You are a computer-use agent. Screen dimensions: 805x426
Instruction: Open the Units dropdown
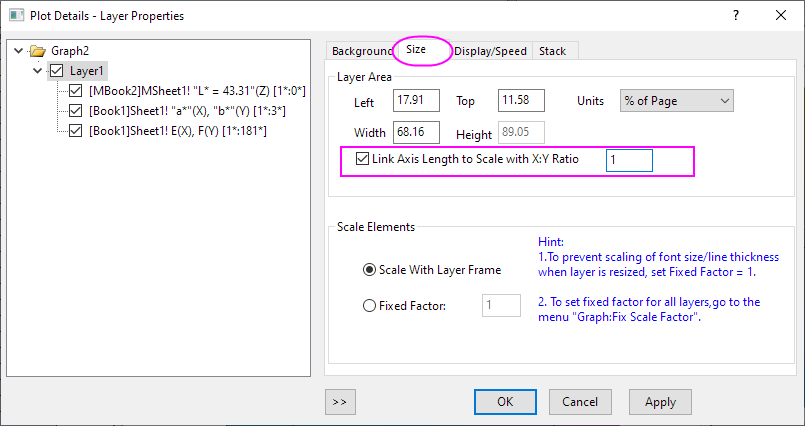coord(677,101)
